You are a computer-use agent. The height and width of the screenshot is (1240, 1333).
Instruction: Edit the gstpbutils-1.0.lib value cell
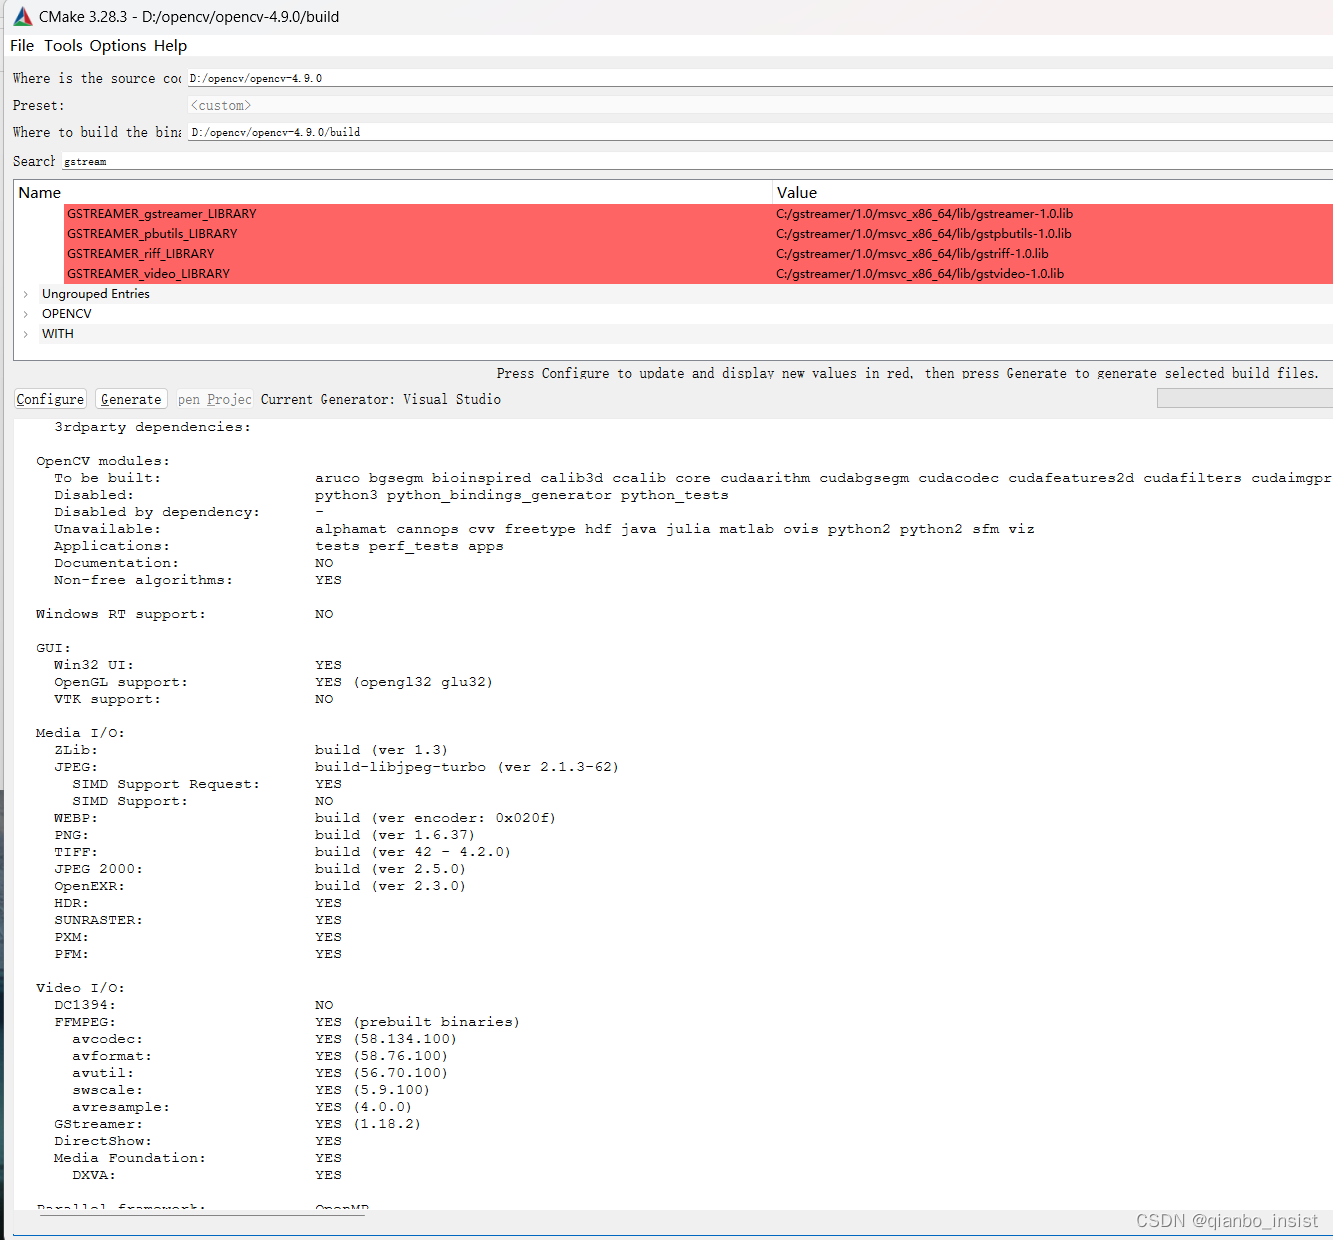click(1053, 234)
